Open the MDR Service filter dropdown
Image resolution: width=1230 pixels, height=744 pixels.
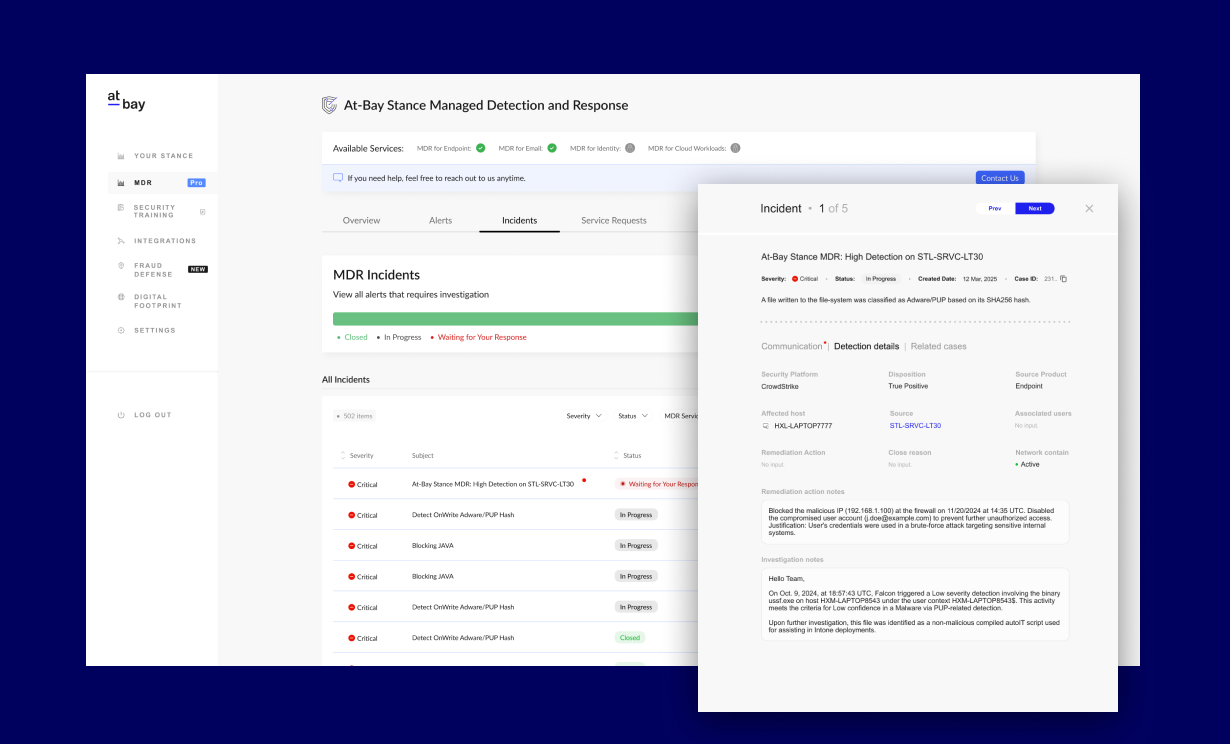(x=680, y=416)
